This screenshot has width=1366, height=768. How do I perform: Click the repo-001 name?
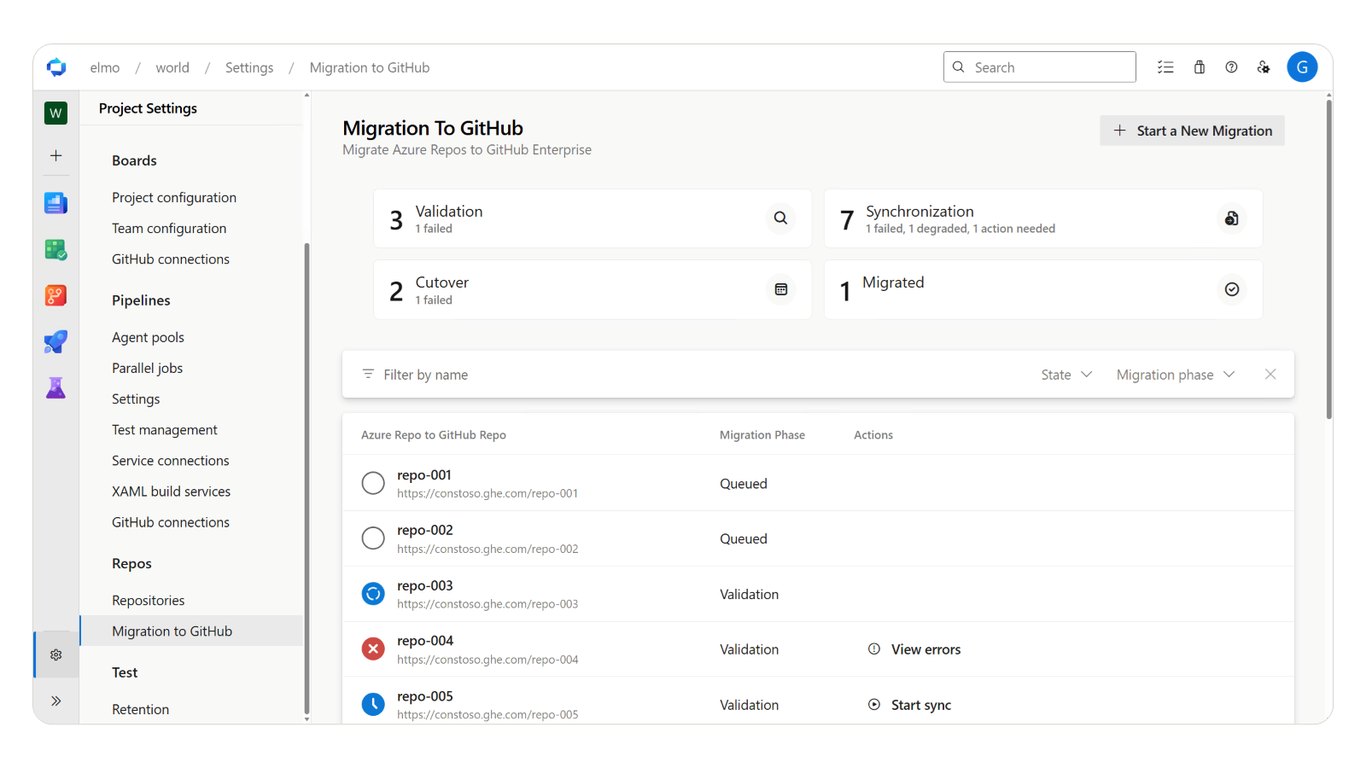(x=425, y=475)
